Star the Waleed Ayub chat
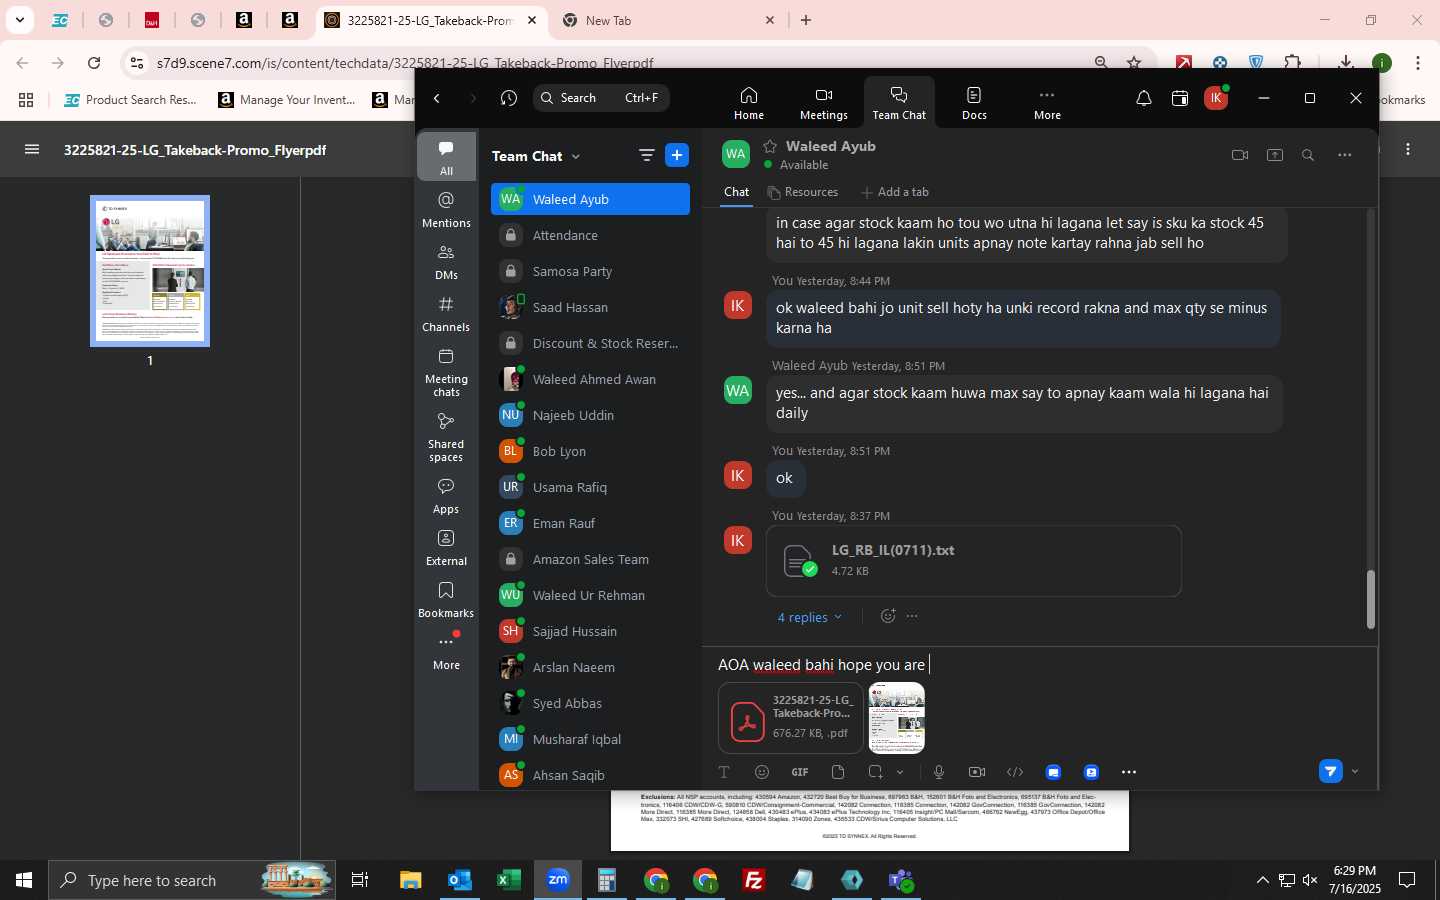This screenshot has width=1440, height=900. (x=770, y=146)
